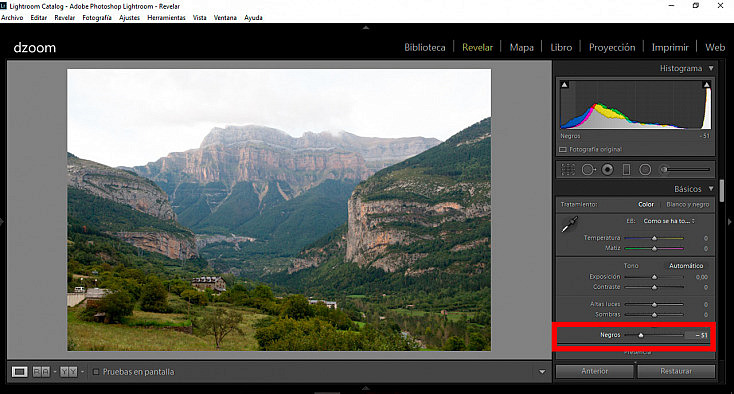
Task: Select the Red Eye Correction tool icon
Action: pos(608,169)
